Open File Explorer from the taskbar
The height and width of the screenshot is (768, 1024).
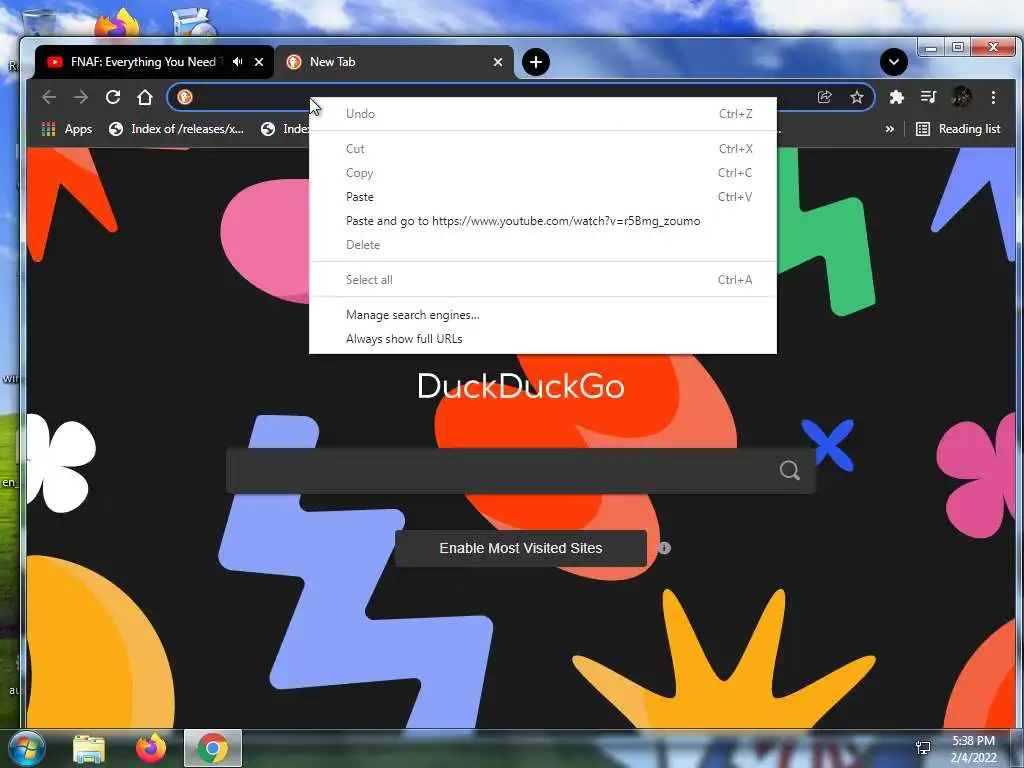click(x=89, y=748)
